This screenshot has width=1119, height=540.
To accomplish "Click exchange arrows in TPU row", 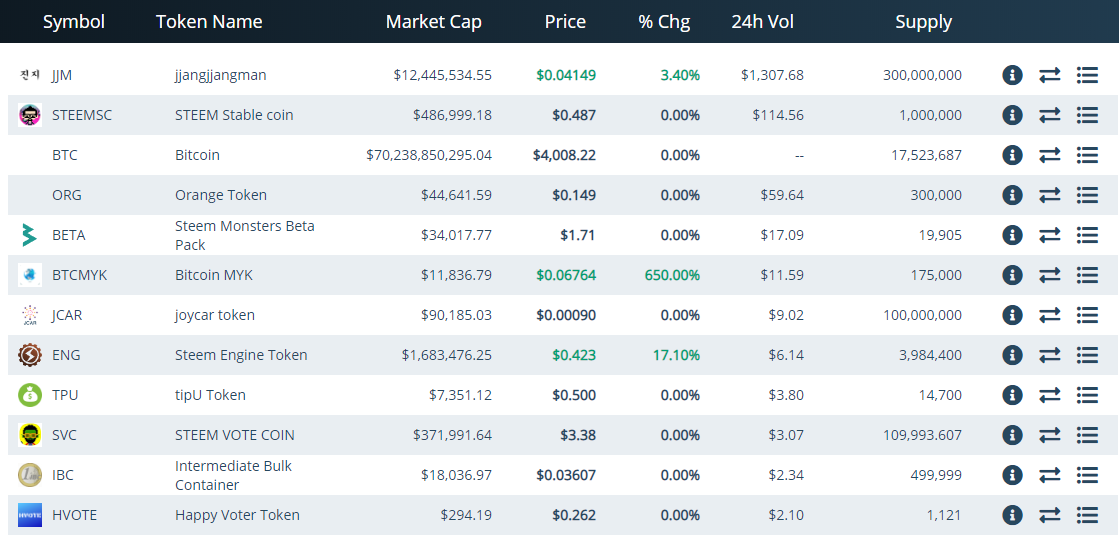I will pos(1050,394).
